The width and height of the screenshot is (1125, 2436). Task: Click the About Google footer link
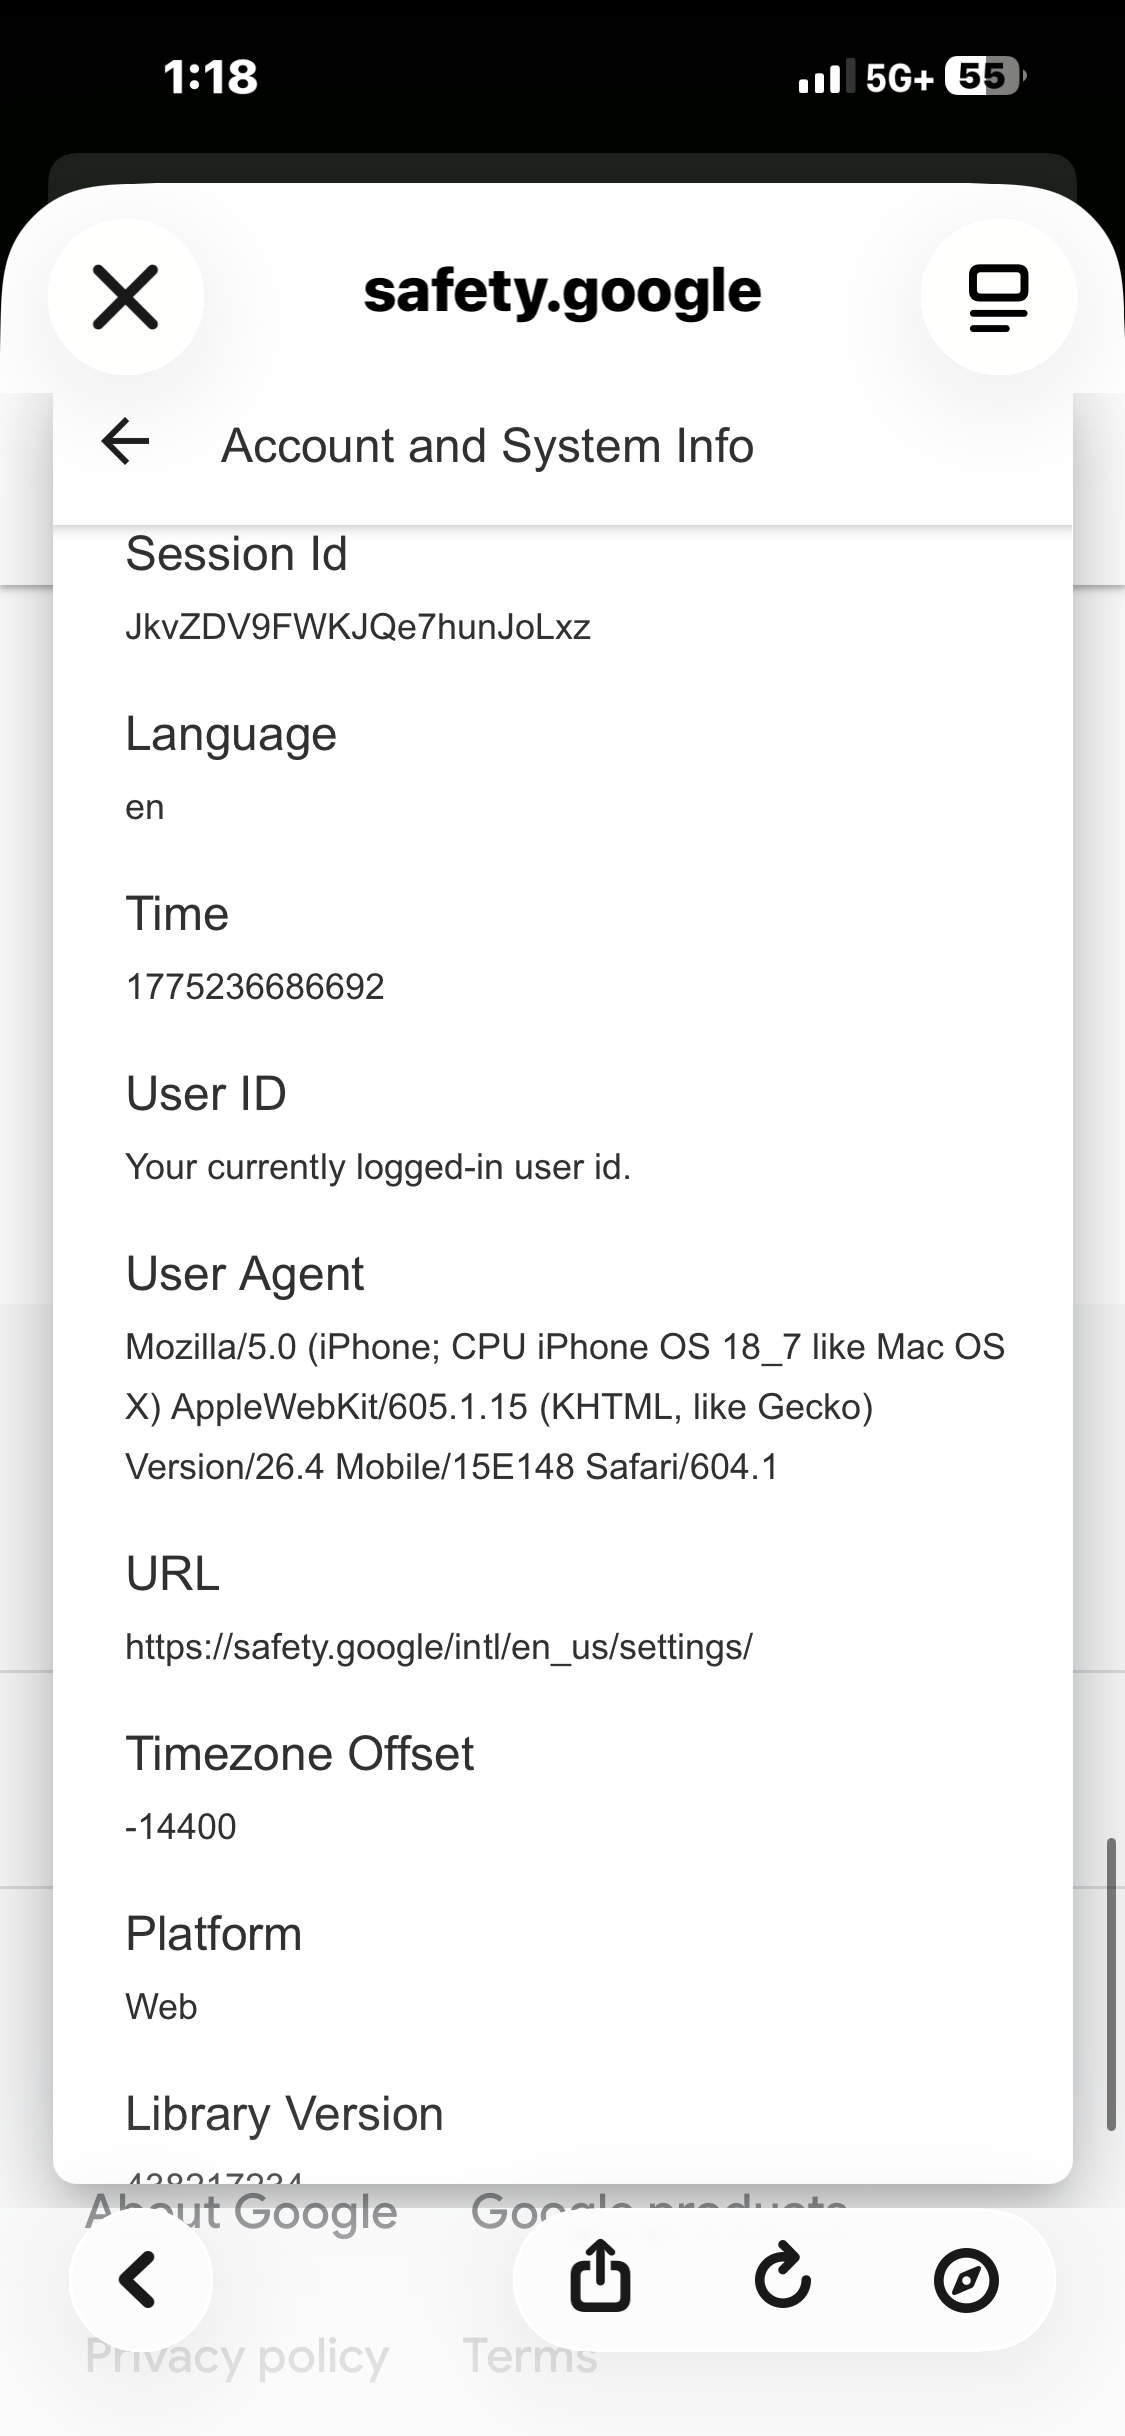tap(242, 2210)
